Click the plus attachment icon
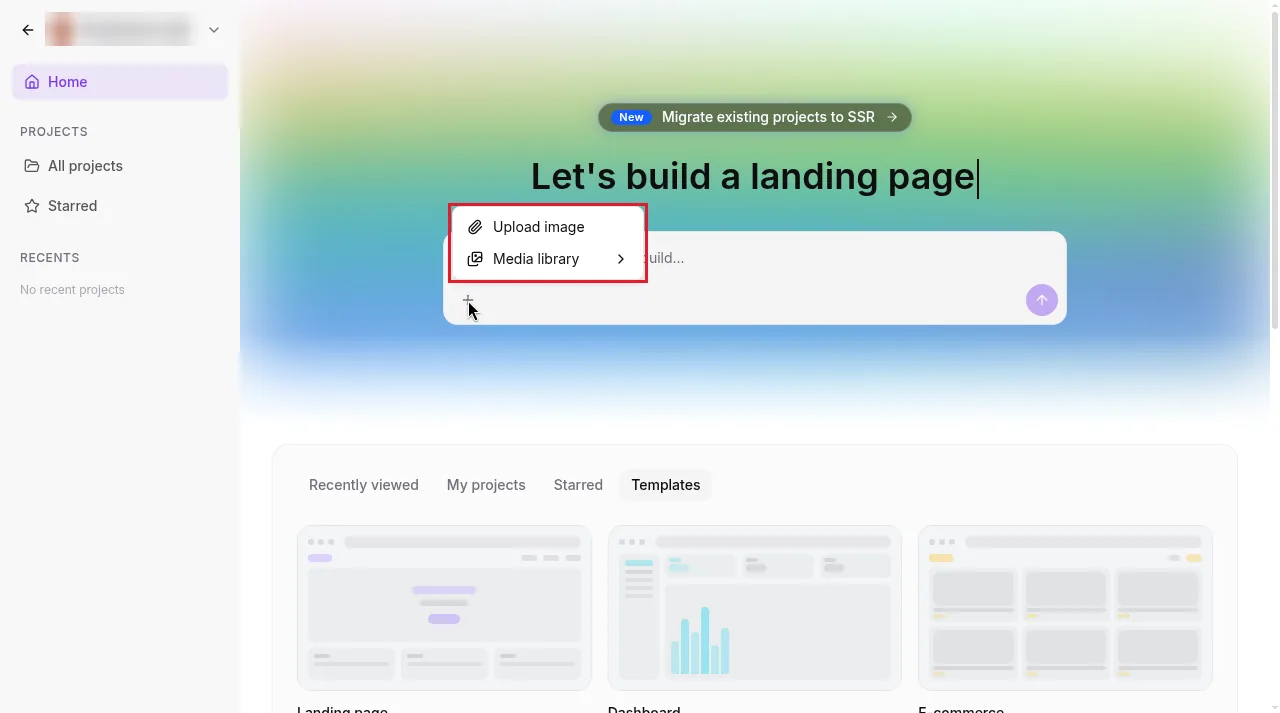The image size is (1280, 713). click(x=468, y=300)
